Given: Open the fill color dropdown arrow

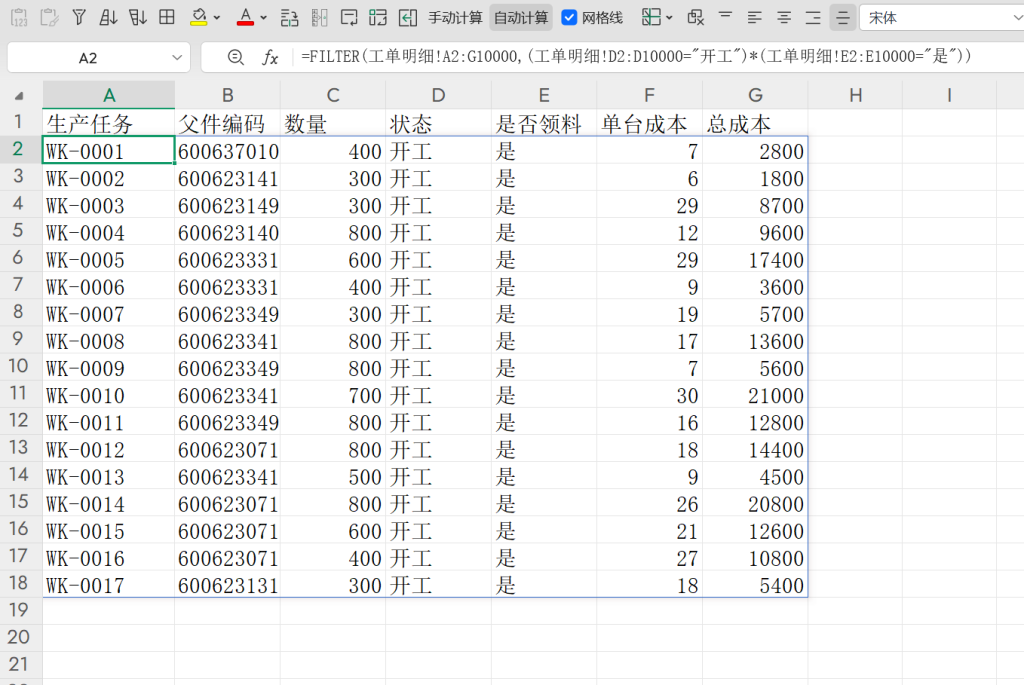Looking at the screenshot, I should pos(217,18).
